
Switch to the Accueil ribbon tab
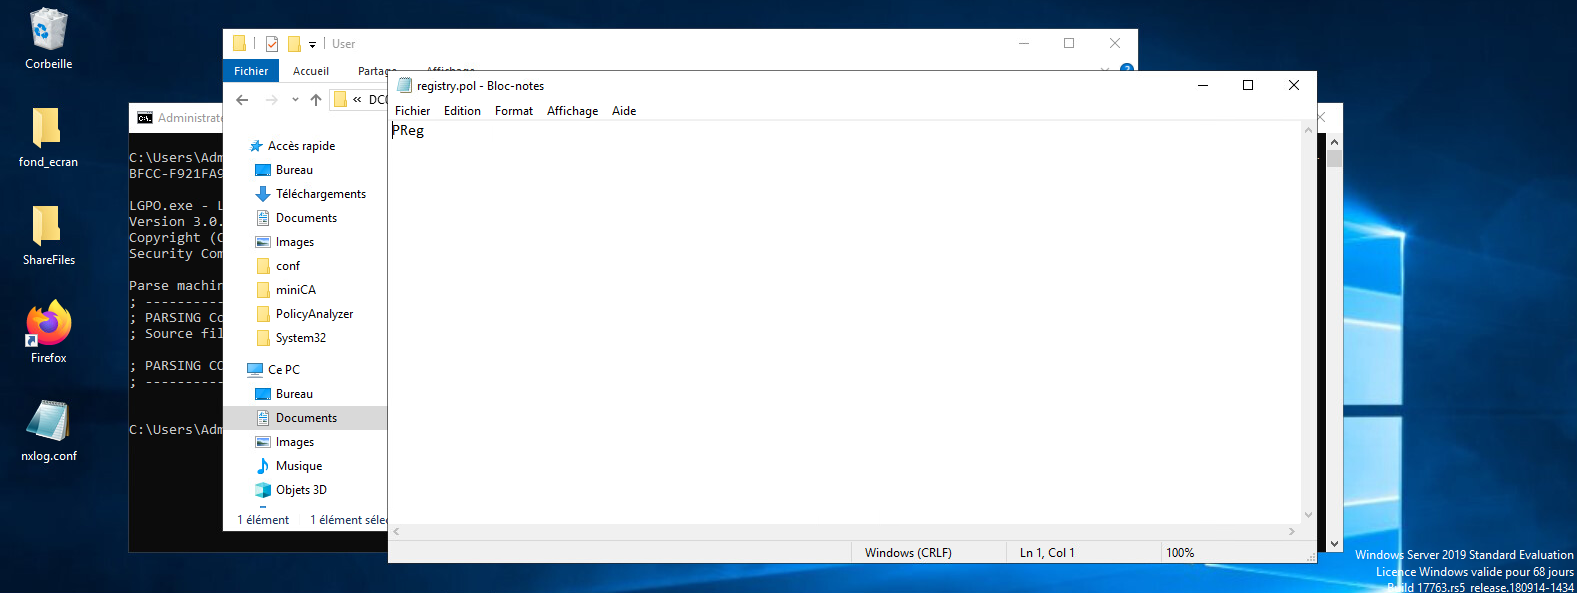pos(310,71)
